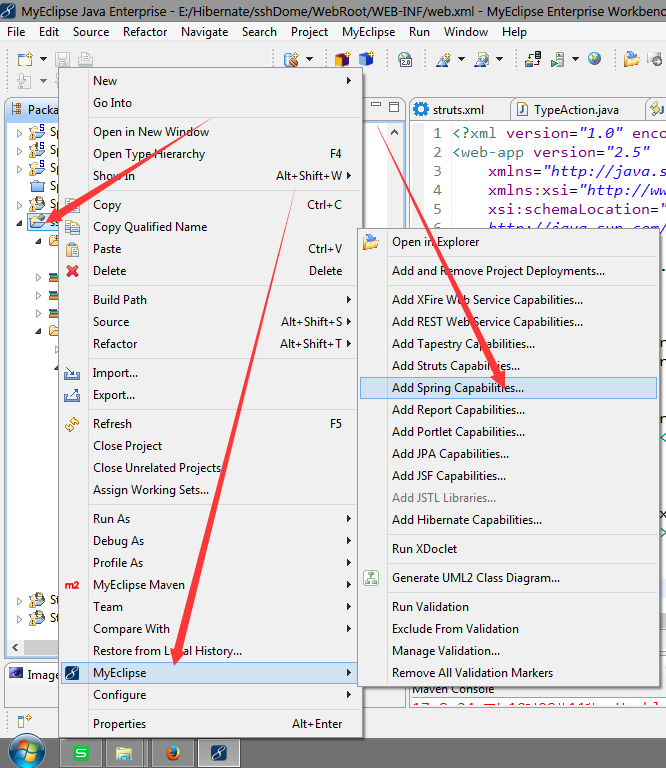Click the Deploy MyEclipse server application icon
666x768 pixels.
533,59
